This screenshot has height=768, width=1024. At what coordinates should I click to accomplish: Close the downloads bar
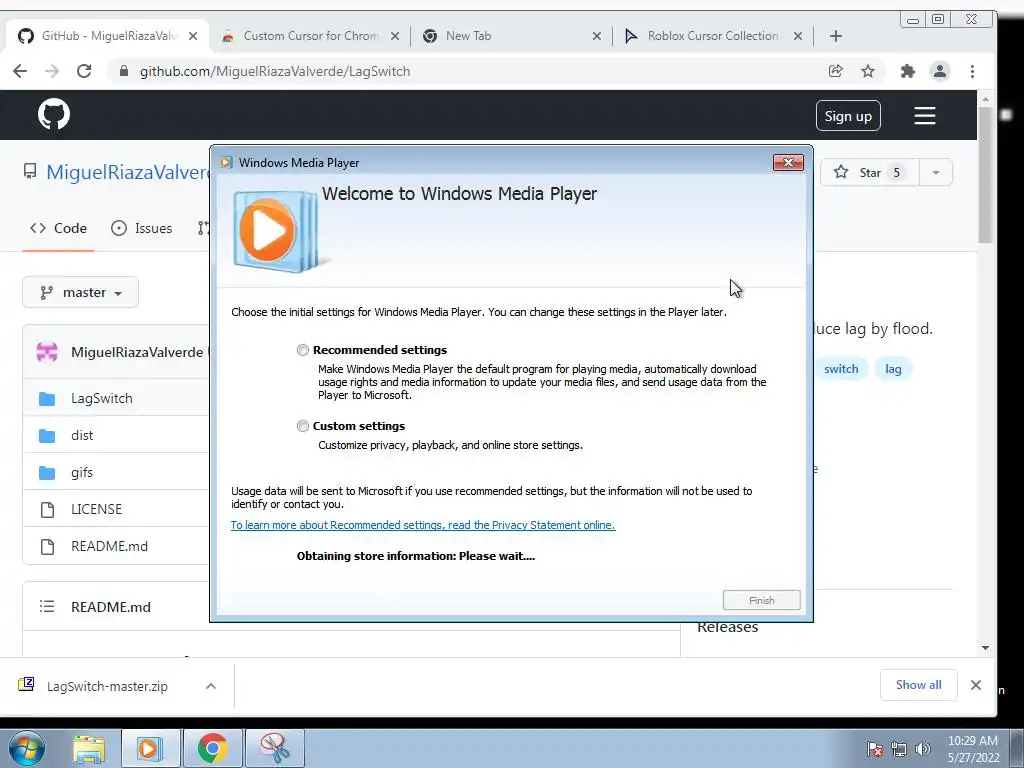click(976, 684)
